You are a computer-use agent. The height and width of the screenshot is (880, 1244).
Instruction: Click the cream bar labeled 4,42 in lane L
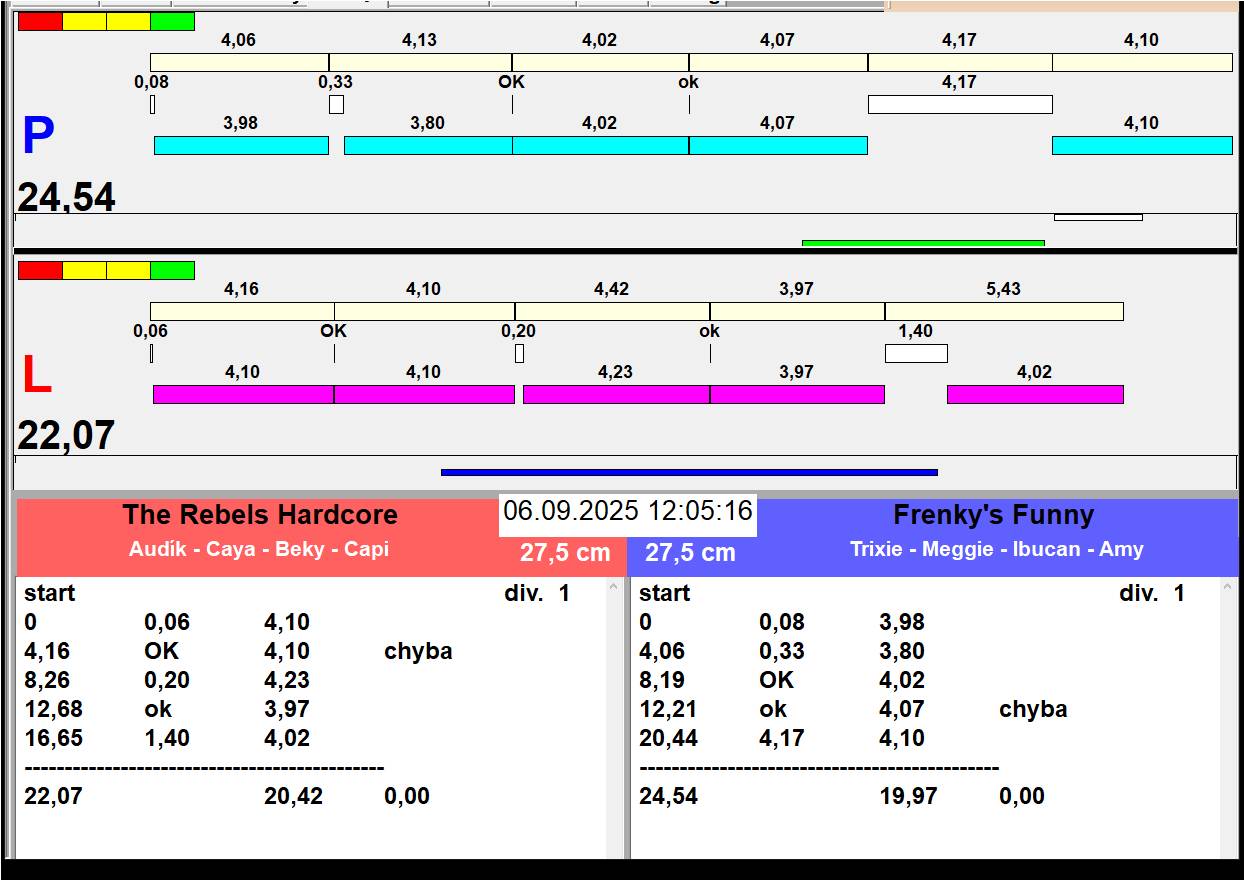tap(612, 311)
